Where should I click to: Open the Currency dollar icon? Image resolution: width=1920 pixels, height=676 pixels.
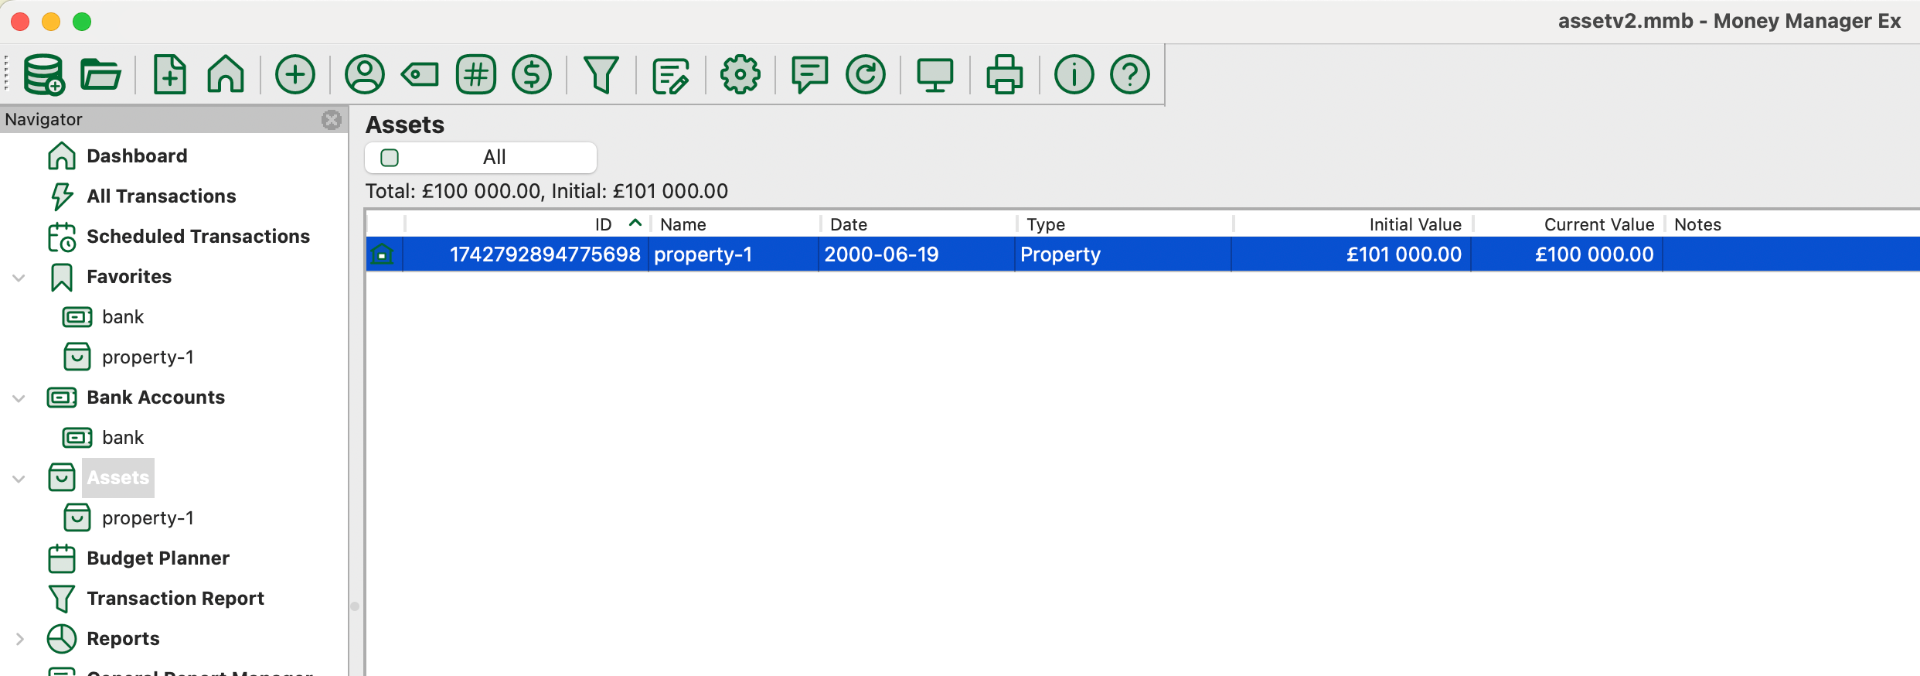click(x=532, y=74)
